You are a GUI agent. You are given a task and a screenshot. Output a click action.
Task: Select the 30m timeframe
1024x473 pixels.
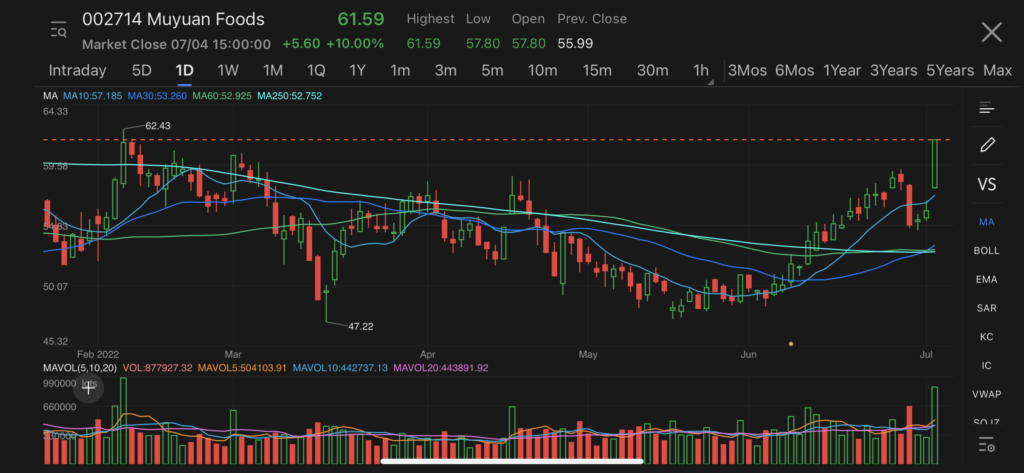(652, 71)
